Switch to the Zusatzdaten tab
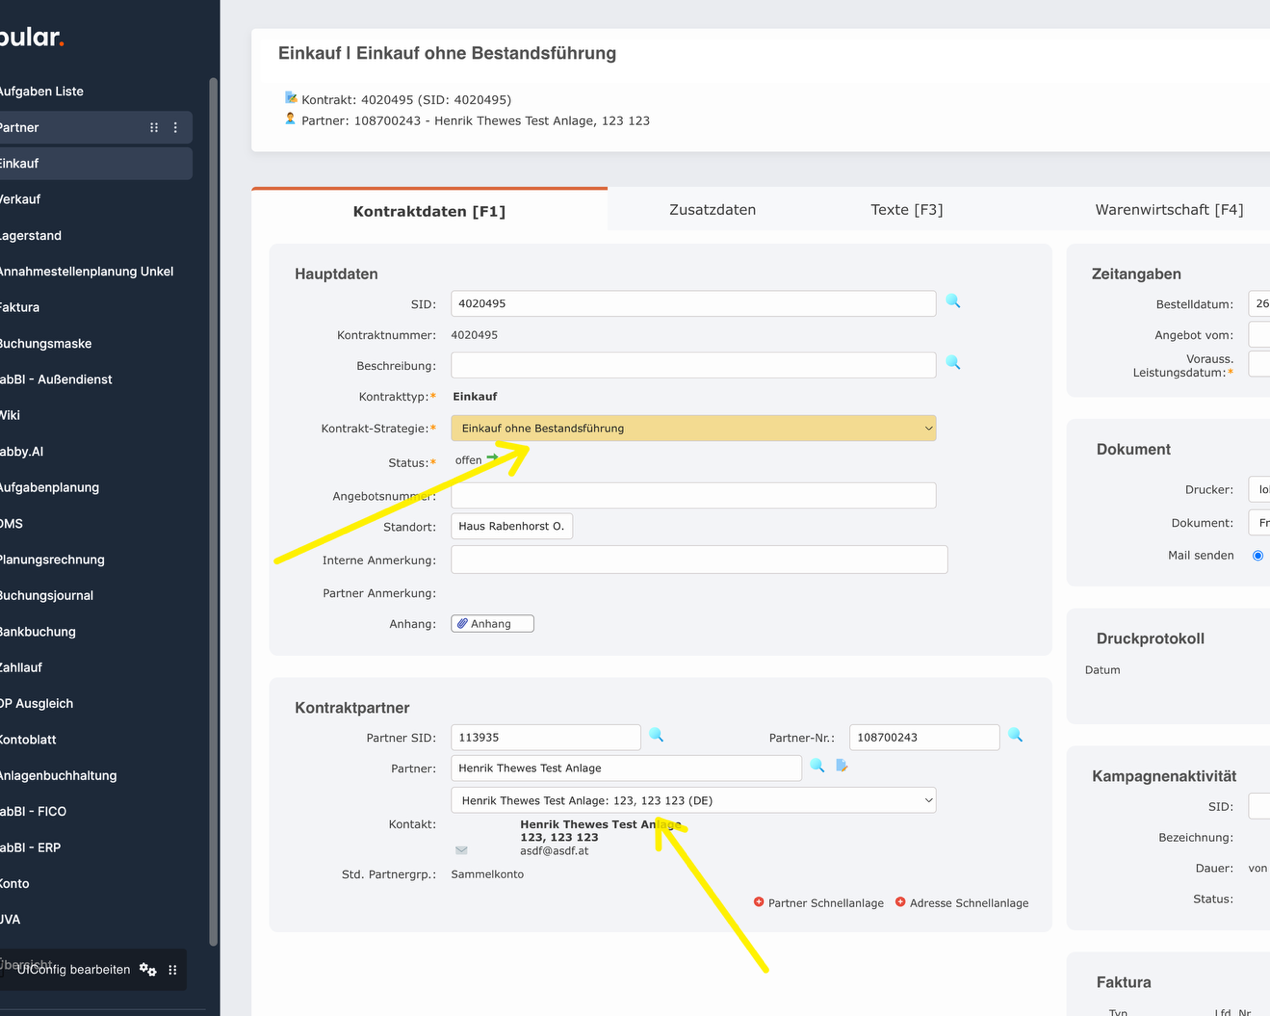 712,210
